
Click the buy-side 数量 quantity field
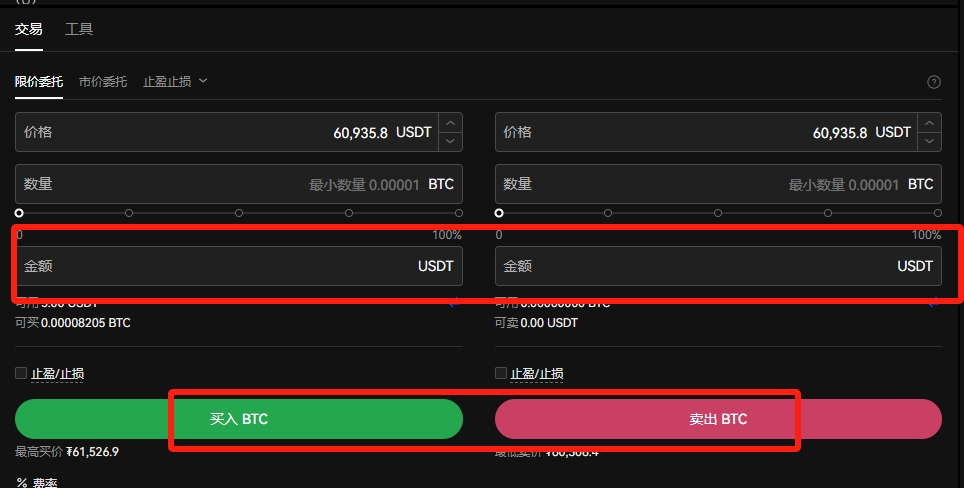click(x=239, y=184)
